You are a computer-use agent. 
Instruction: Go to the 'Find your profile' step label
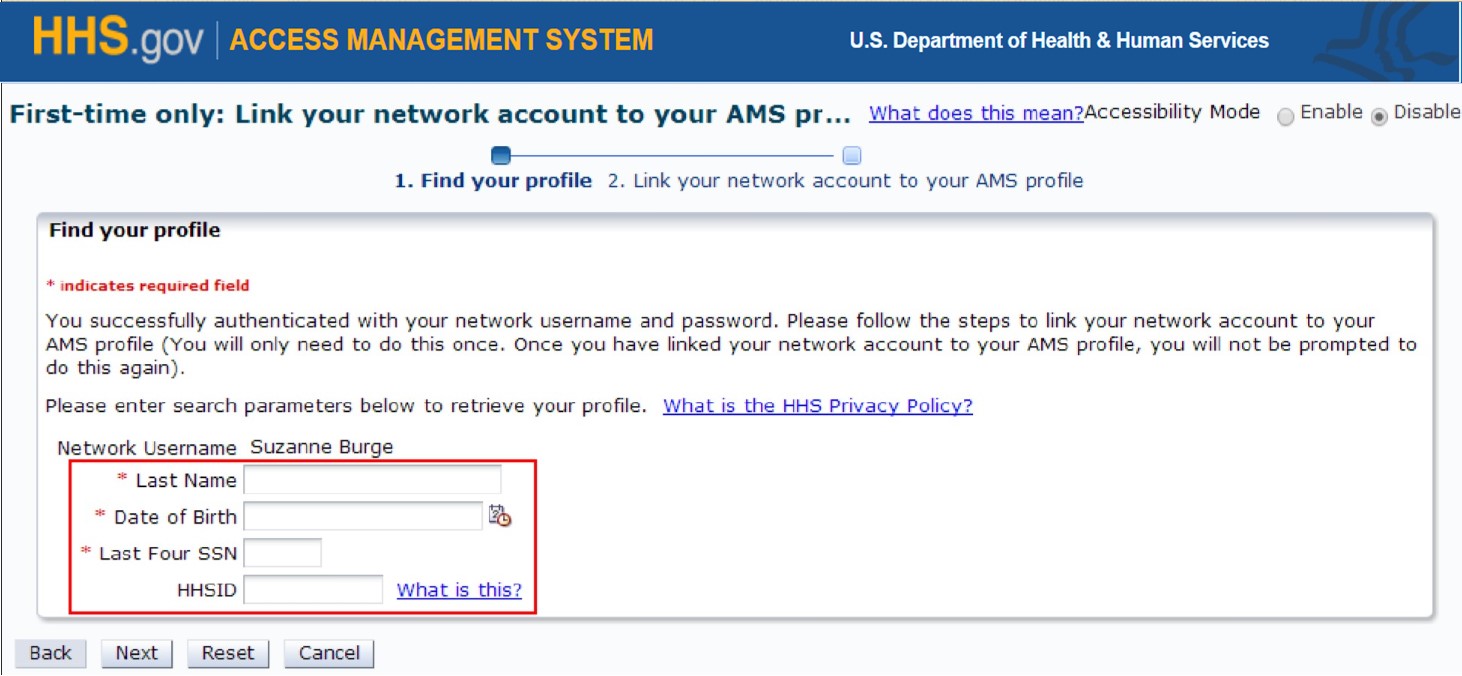(x=493, y=181)
